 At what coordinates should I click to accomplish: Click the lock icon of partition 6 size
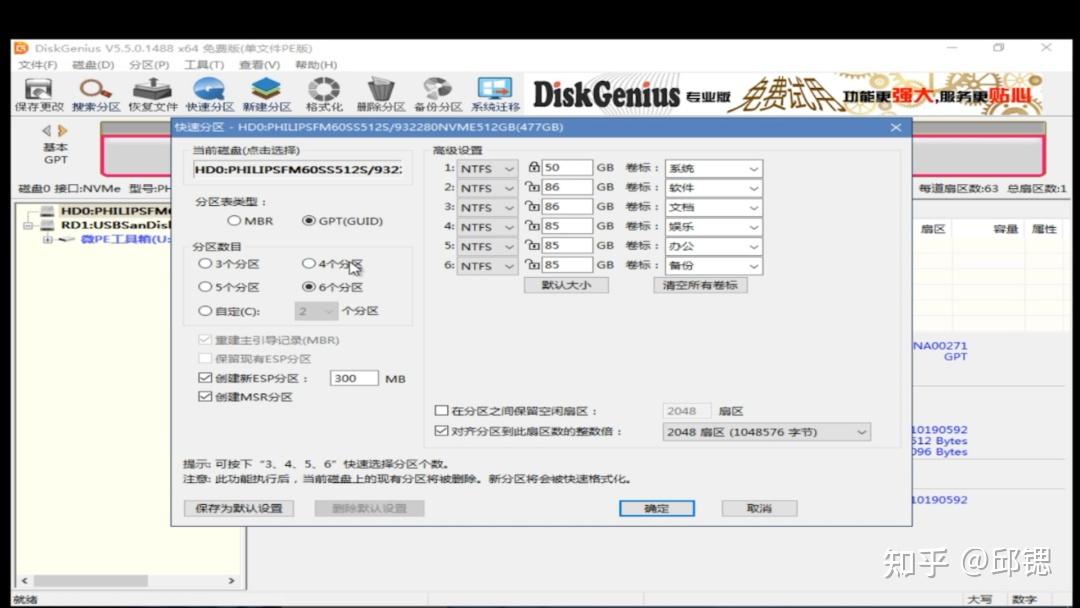point(532,264)
